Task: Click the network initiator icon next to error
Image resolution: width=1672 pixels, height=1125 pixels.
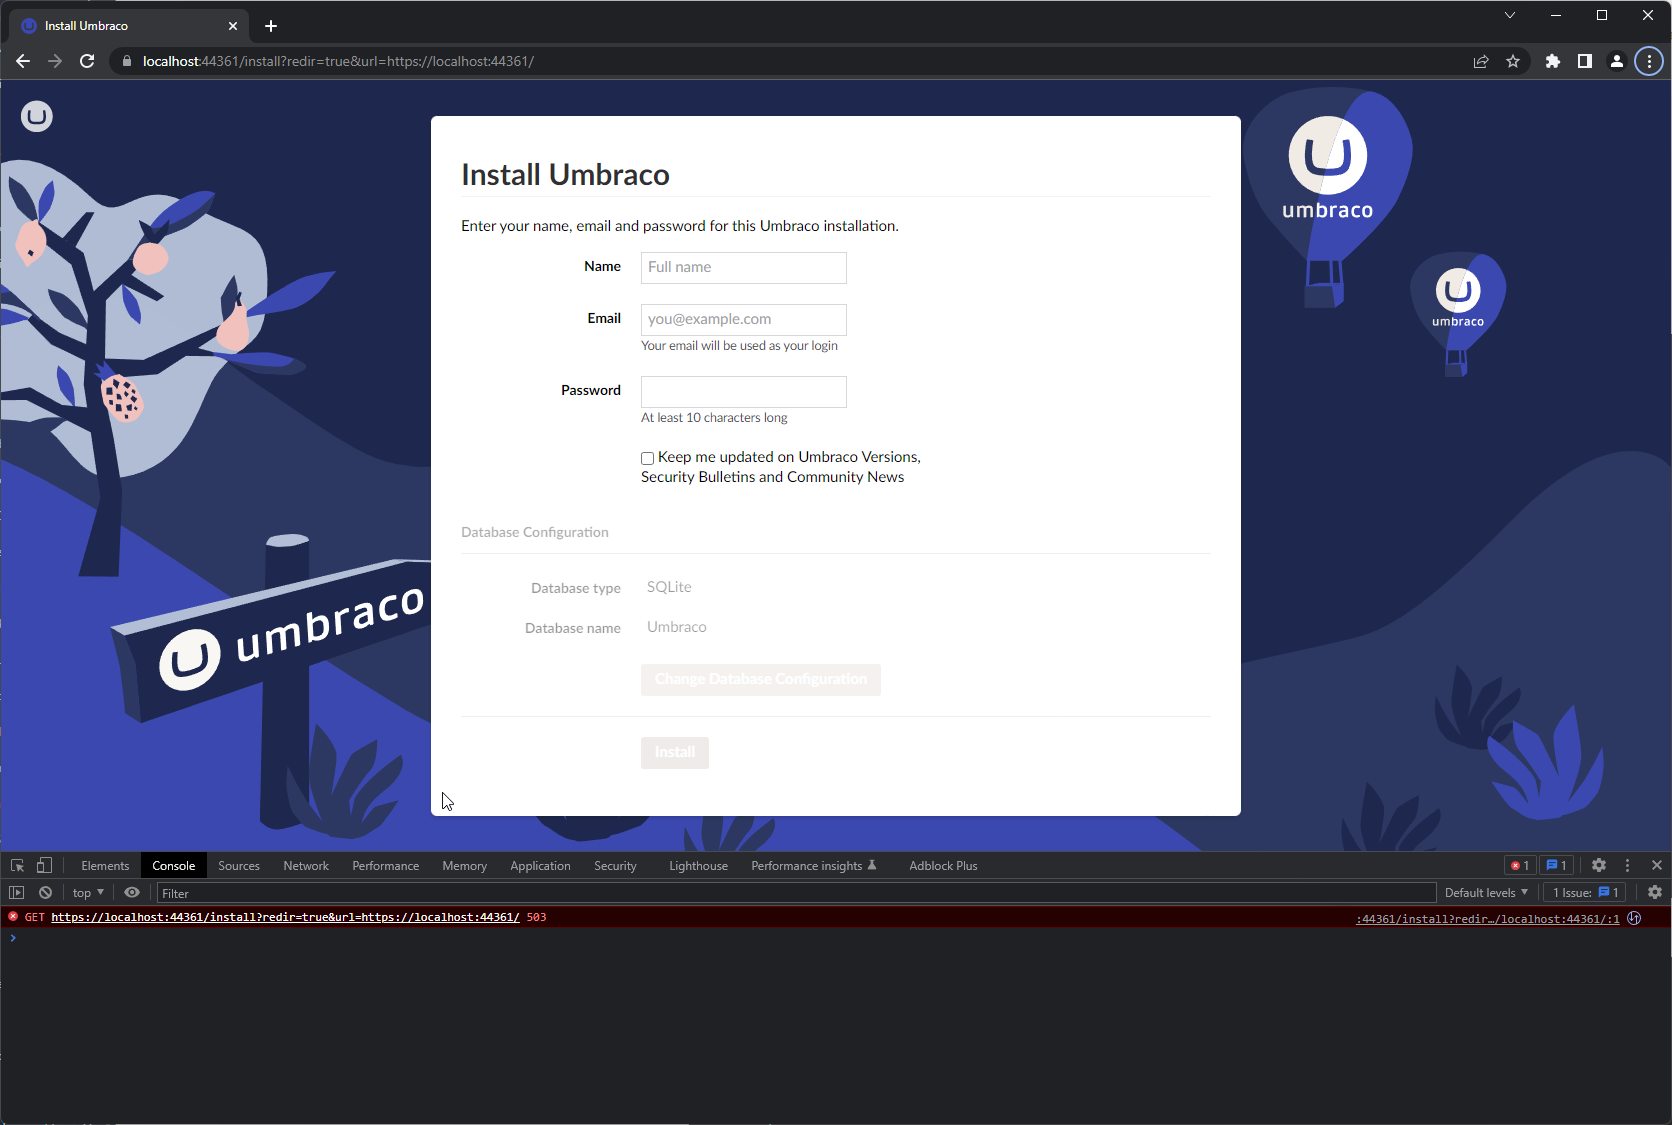Action: pyautogui.click(x=1634, y=918)
